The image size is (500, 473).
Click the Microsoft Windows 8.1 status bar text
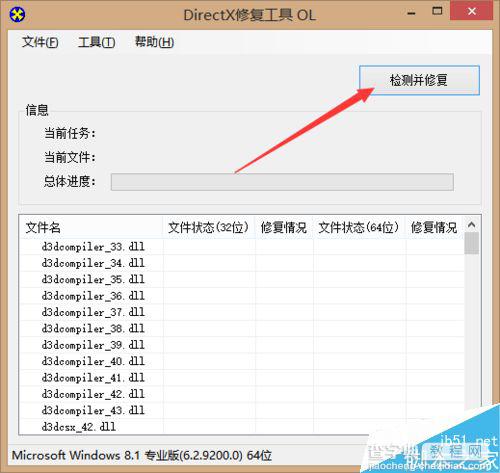click(142, 455)
